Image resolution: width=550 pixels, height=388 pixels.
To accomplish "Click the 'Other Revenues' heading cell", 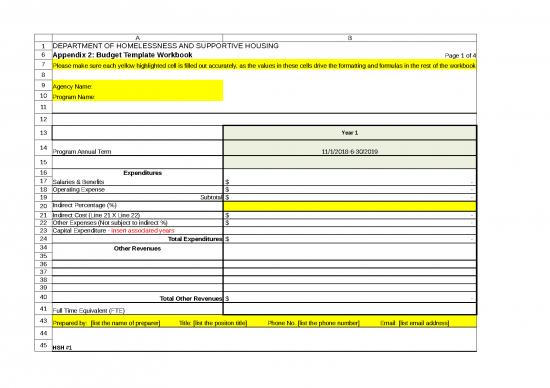I will (x=138, y=248).
